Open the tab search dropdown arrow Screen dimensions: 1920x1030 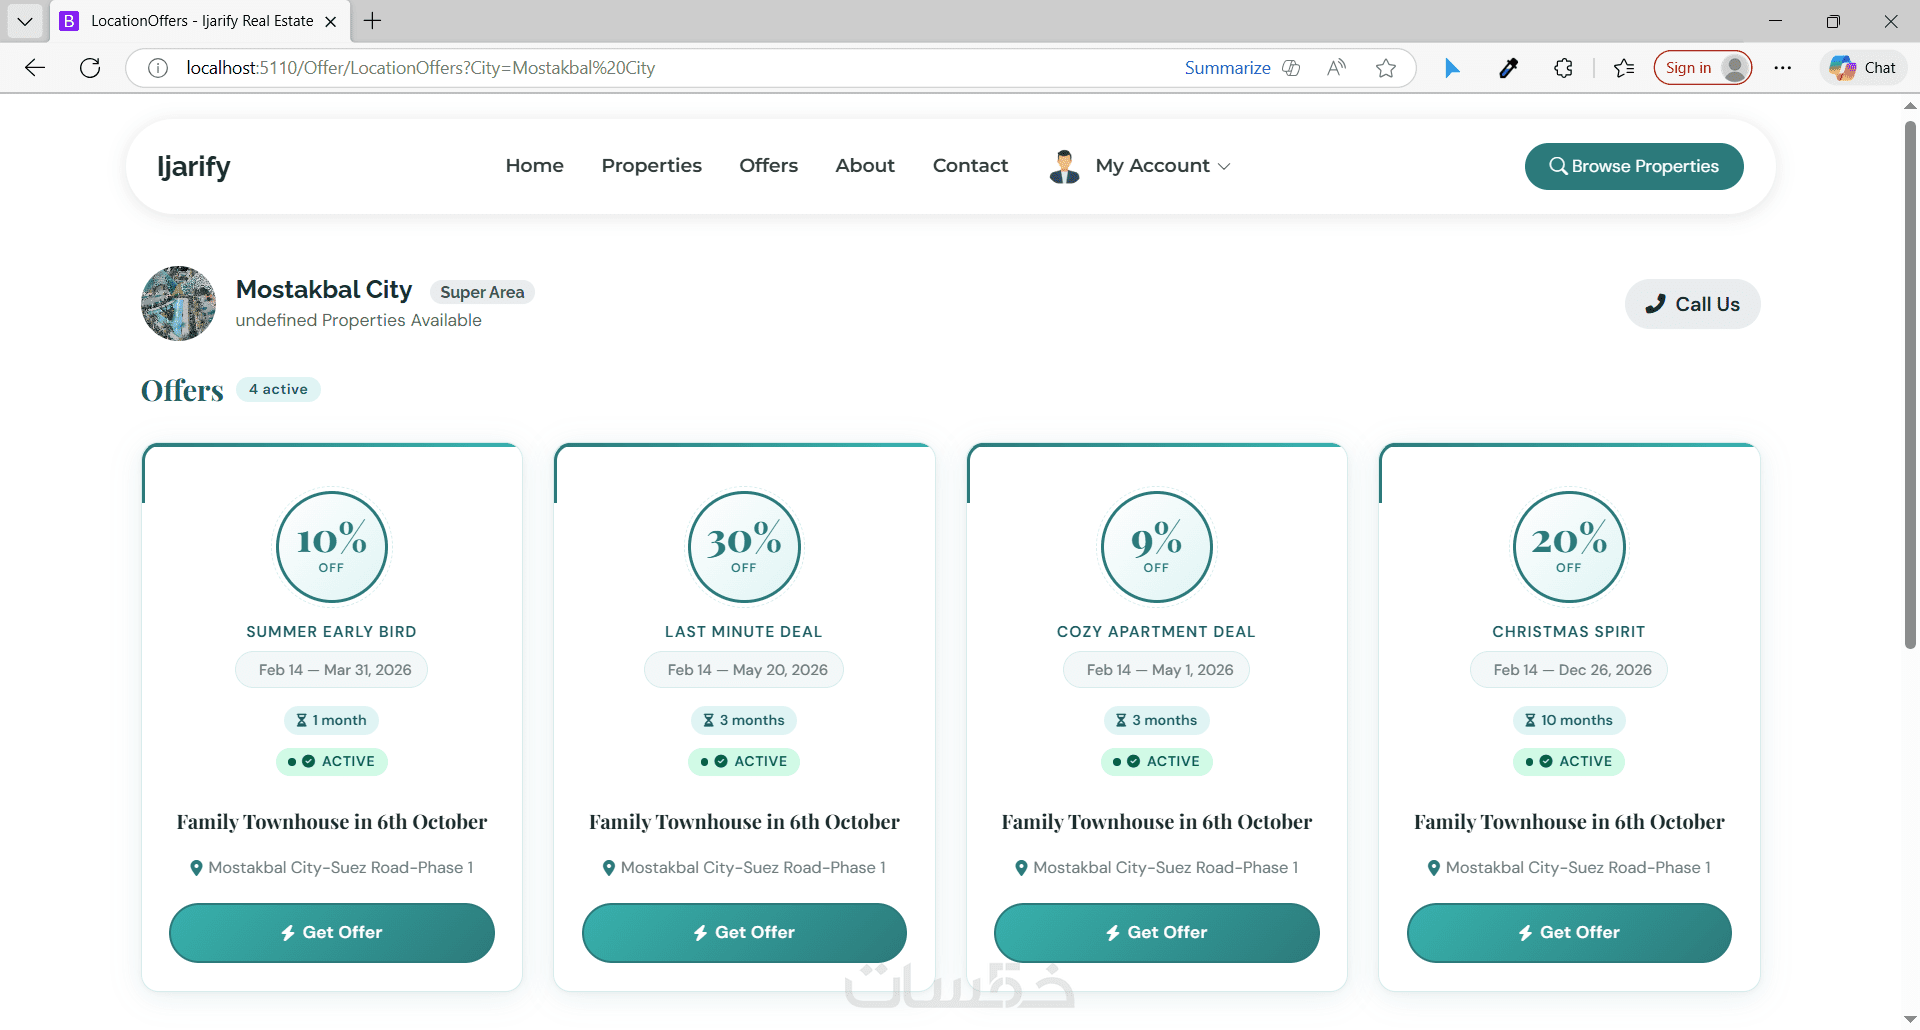pyautogui.click(x=25, y=21)
